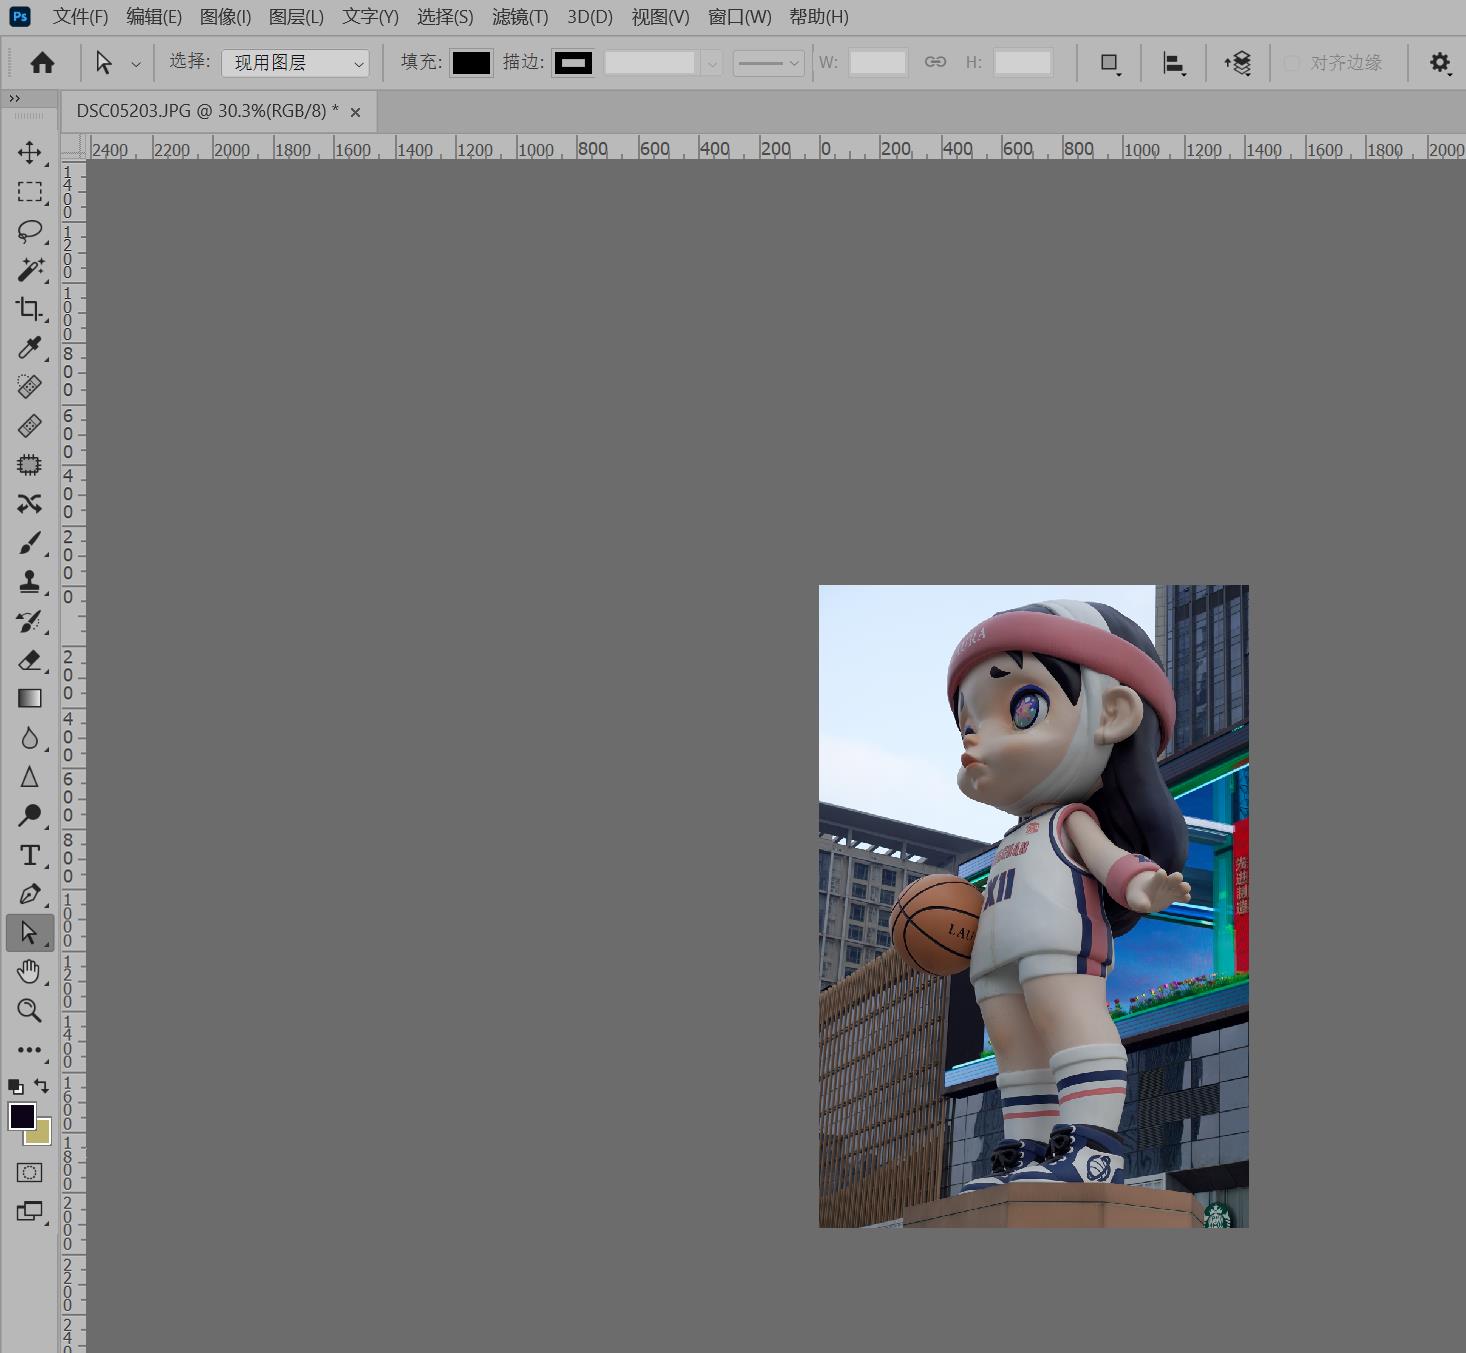Select the Crop tool
1466x1353 pixels.
pyautogui.click(x=29, y=309)
